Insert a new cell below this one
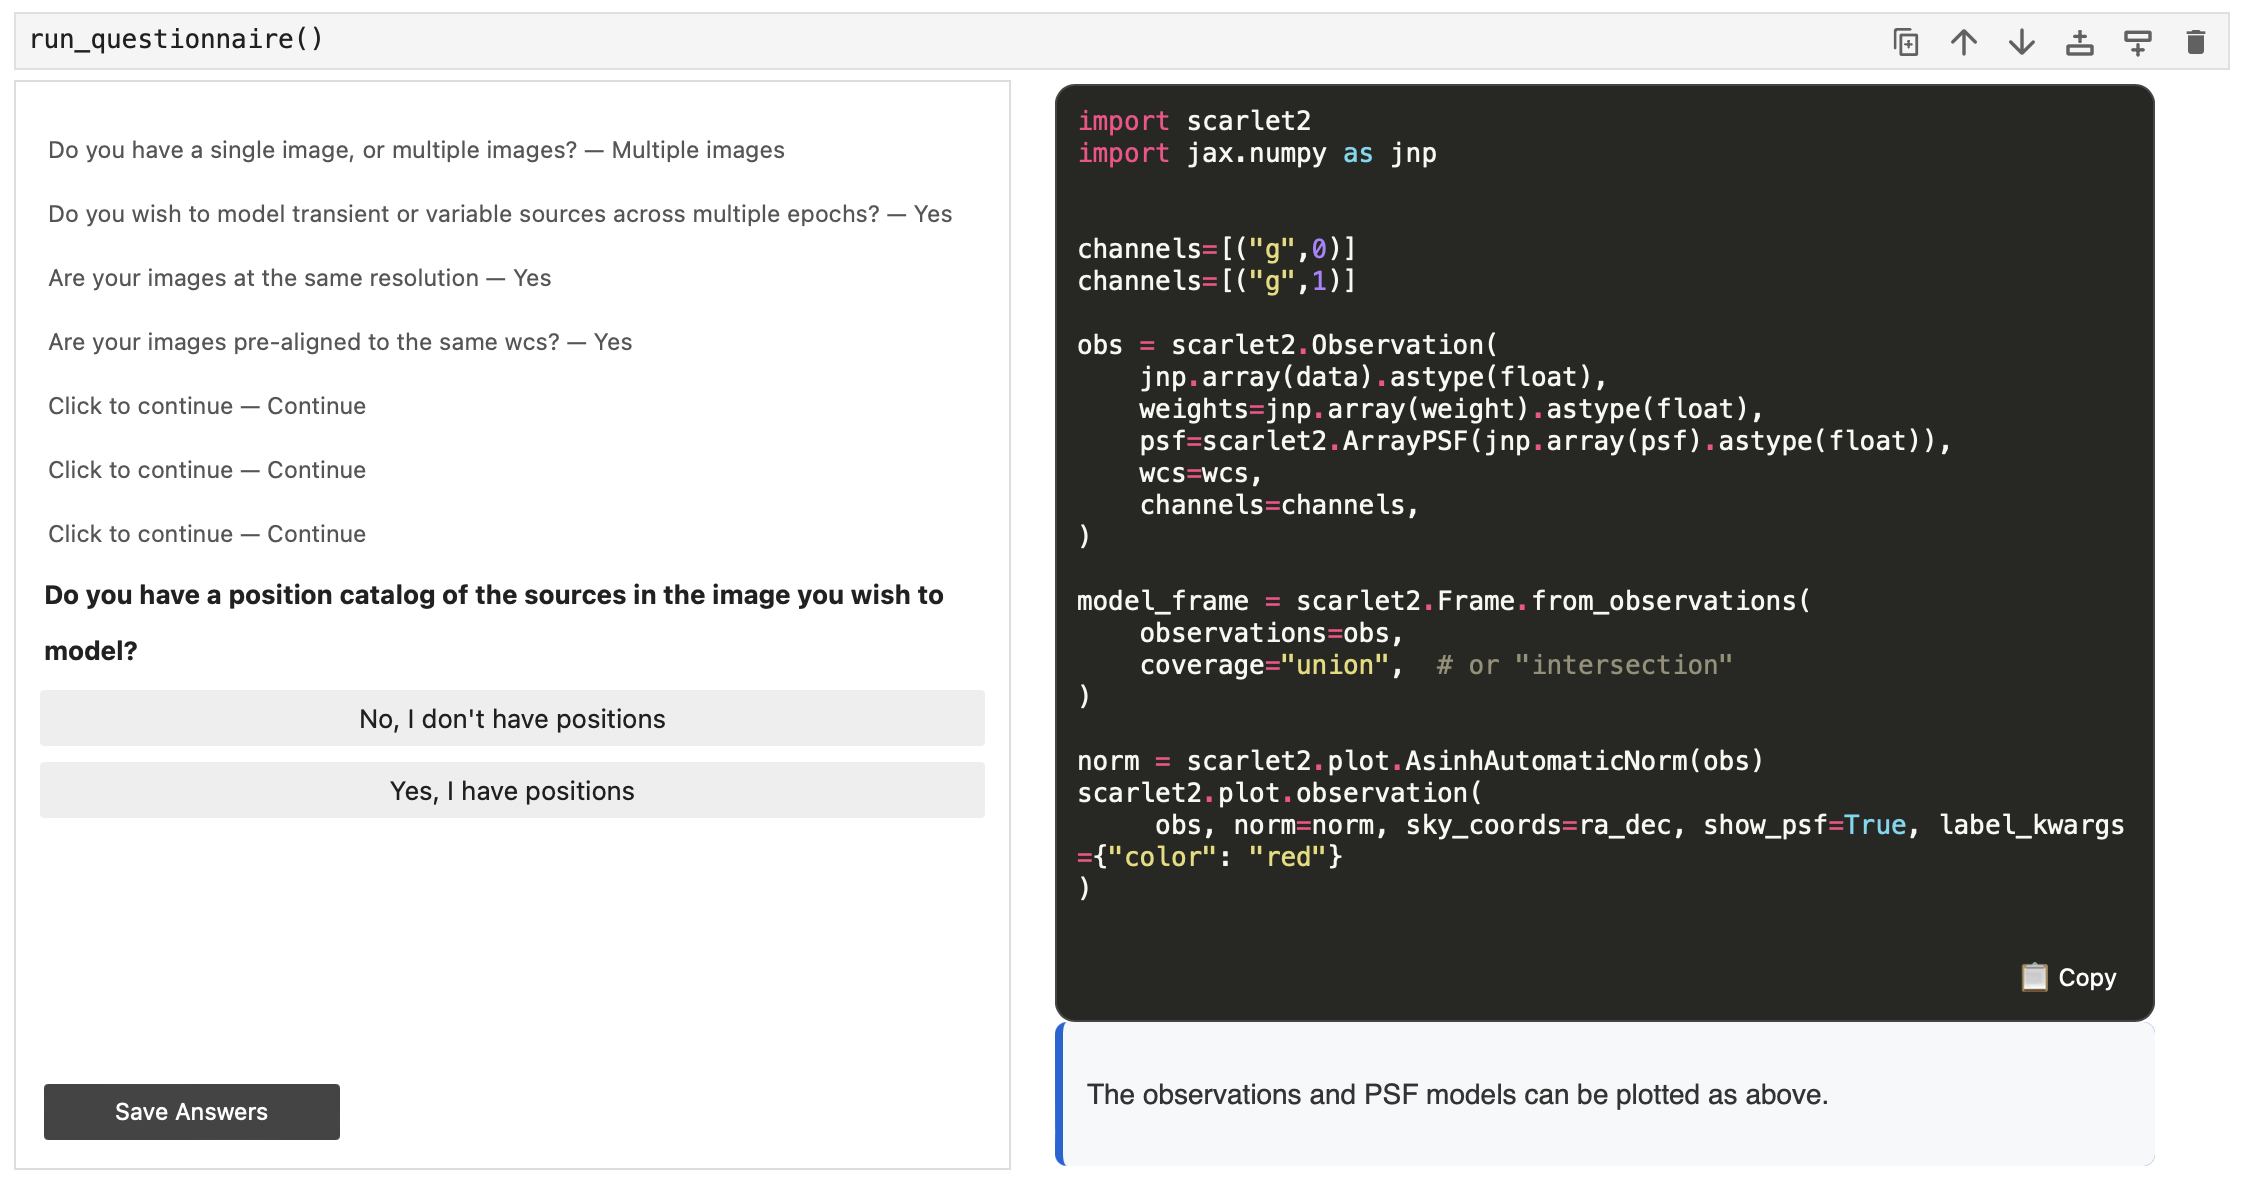This screenshot has height=1178, width=2248. point(2138,42)
